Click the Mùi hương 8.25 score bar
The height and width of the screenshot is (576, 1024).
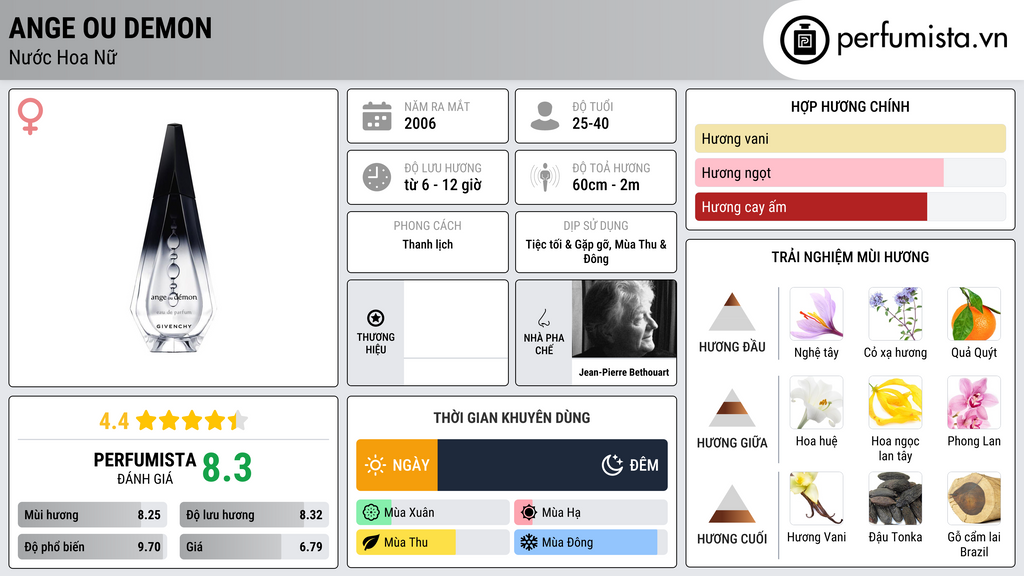pyautogui.click(x=93, y=515)
